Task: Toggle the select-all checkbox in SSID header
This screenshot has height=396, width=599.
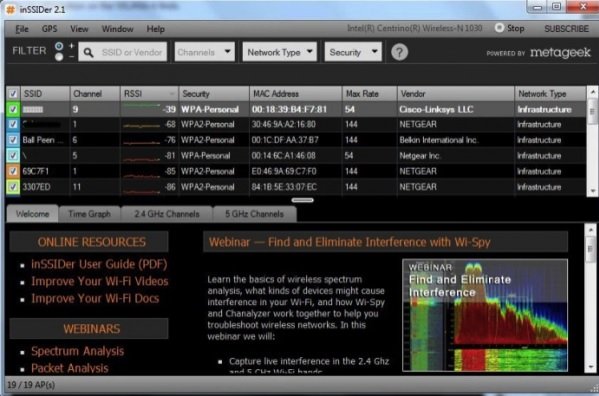Action: pos(13,94)
